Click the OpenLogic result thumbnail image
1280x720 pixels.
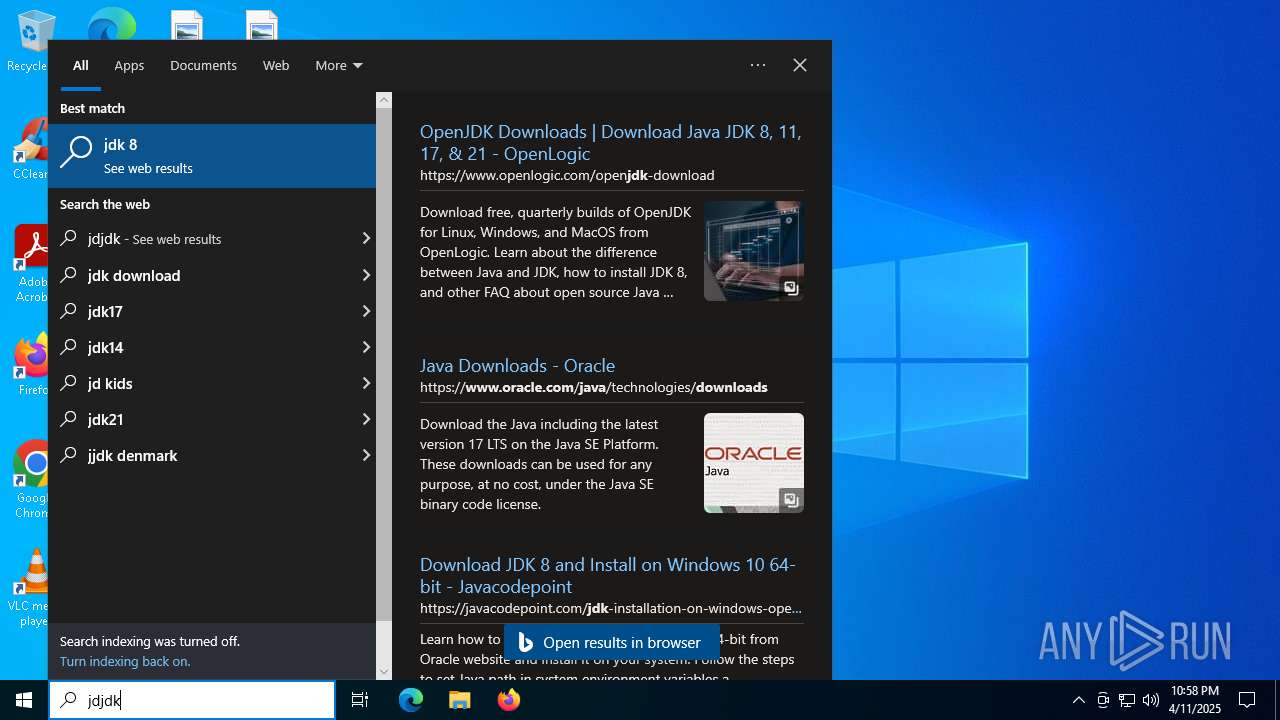[753, 251]
